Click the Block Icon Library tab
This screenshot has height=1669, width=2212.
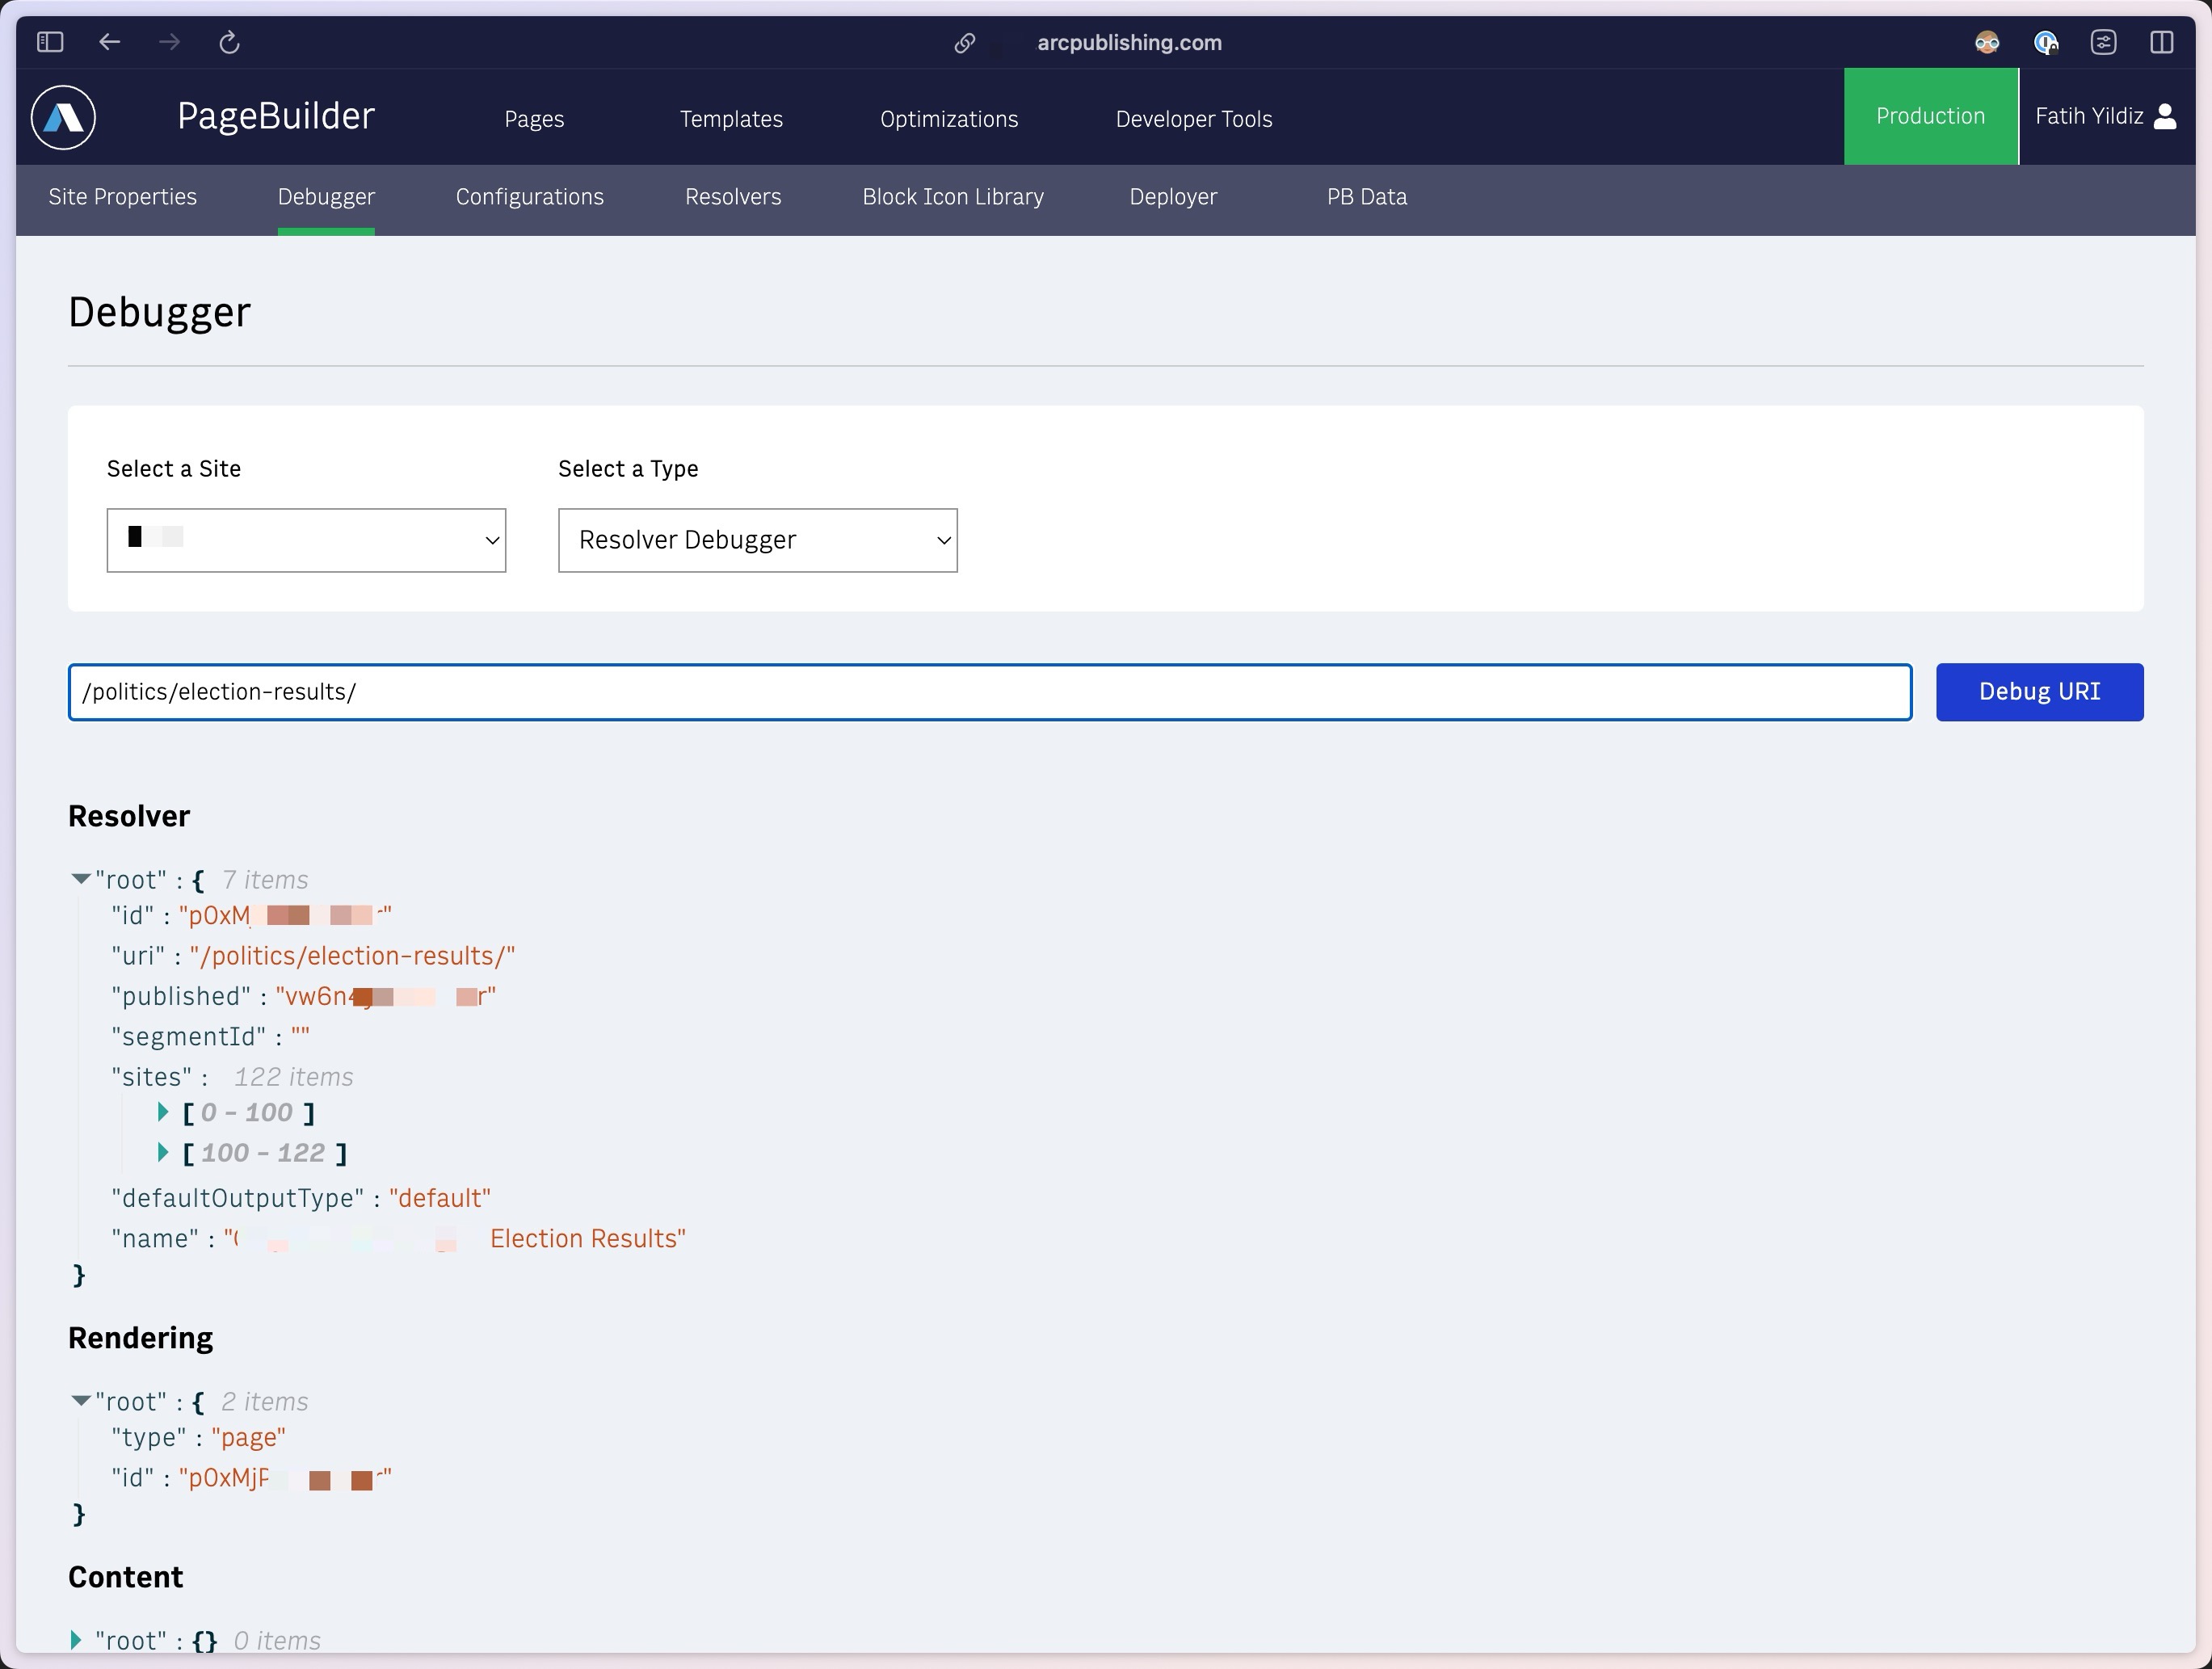[955, 196]
